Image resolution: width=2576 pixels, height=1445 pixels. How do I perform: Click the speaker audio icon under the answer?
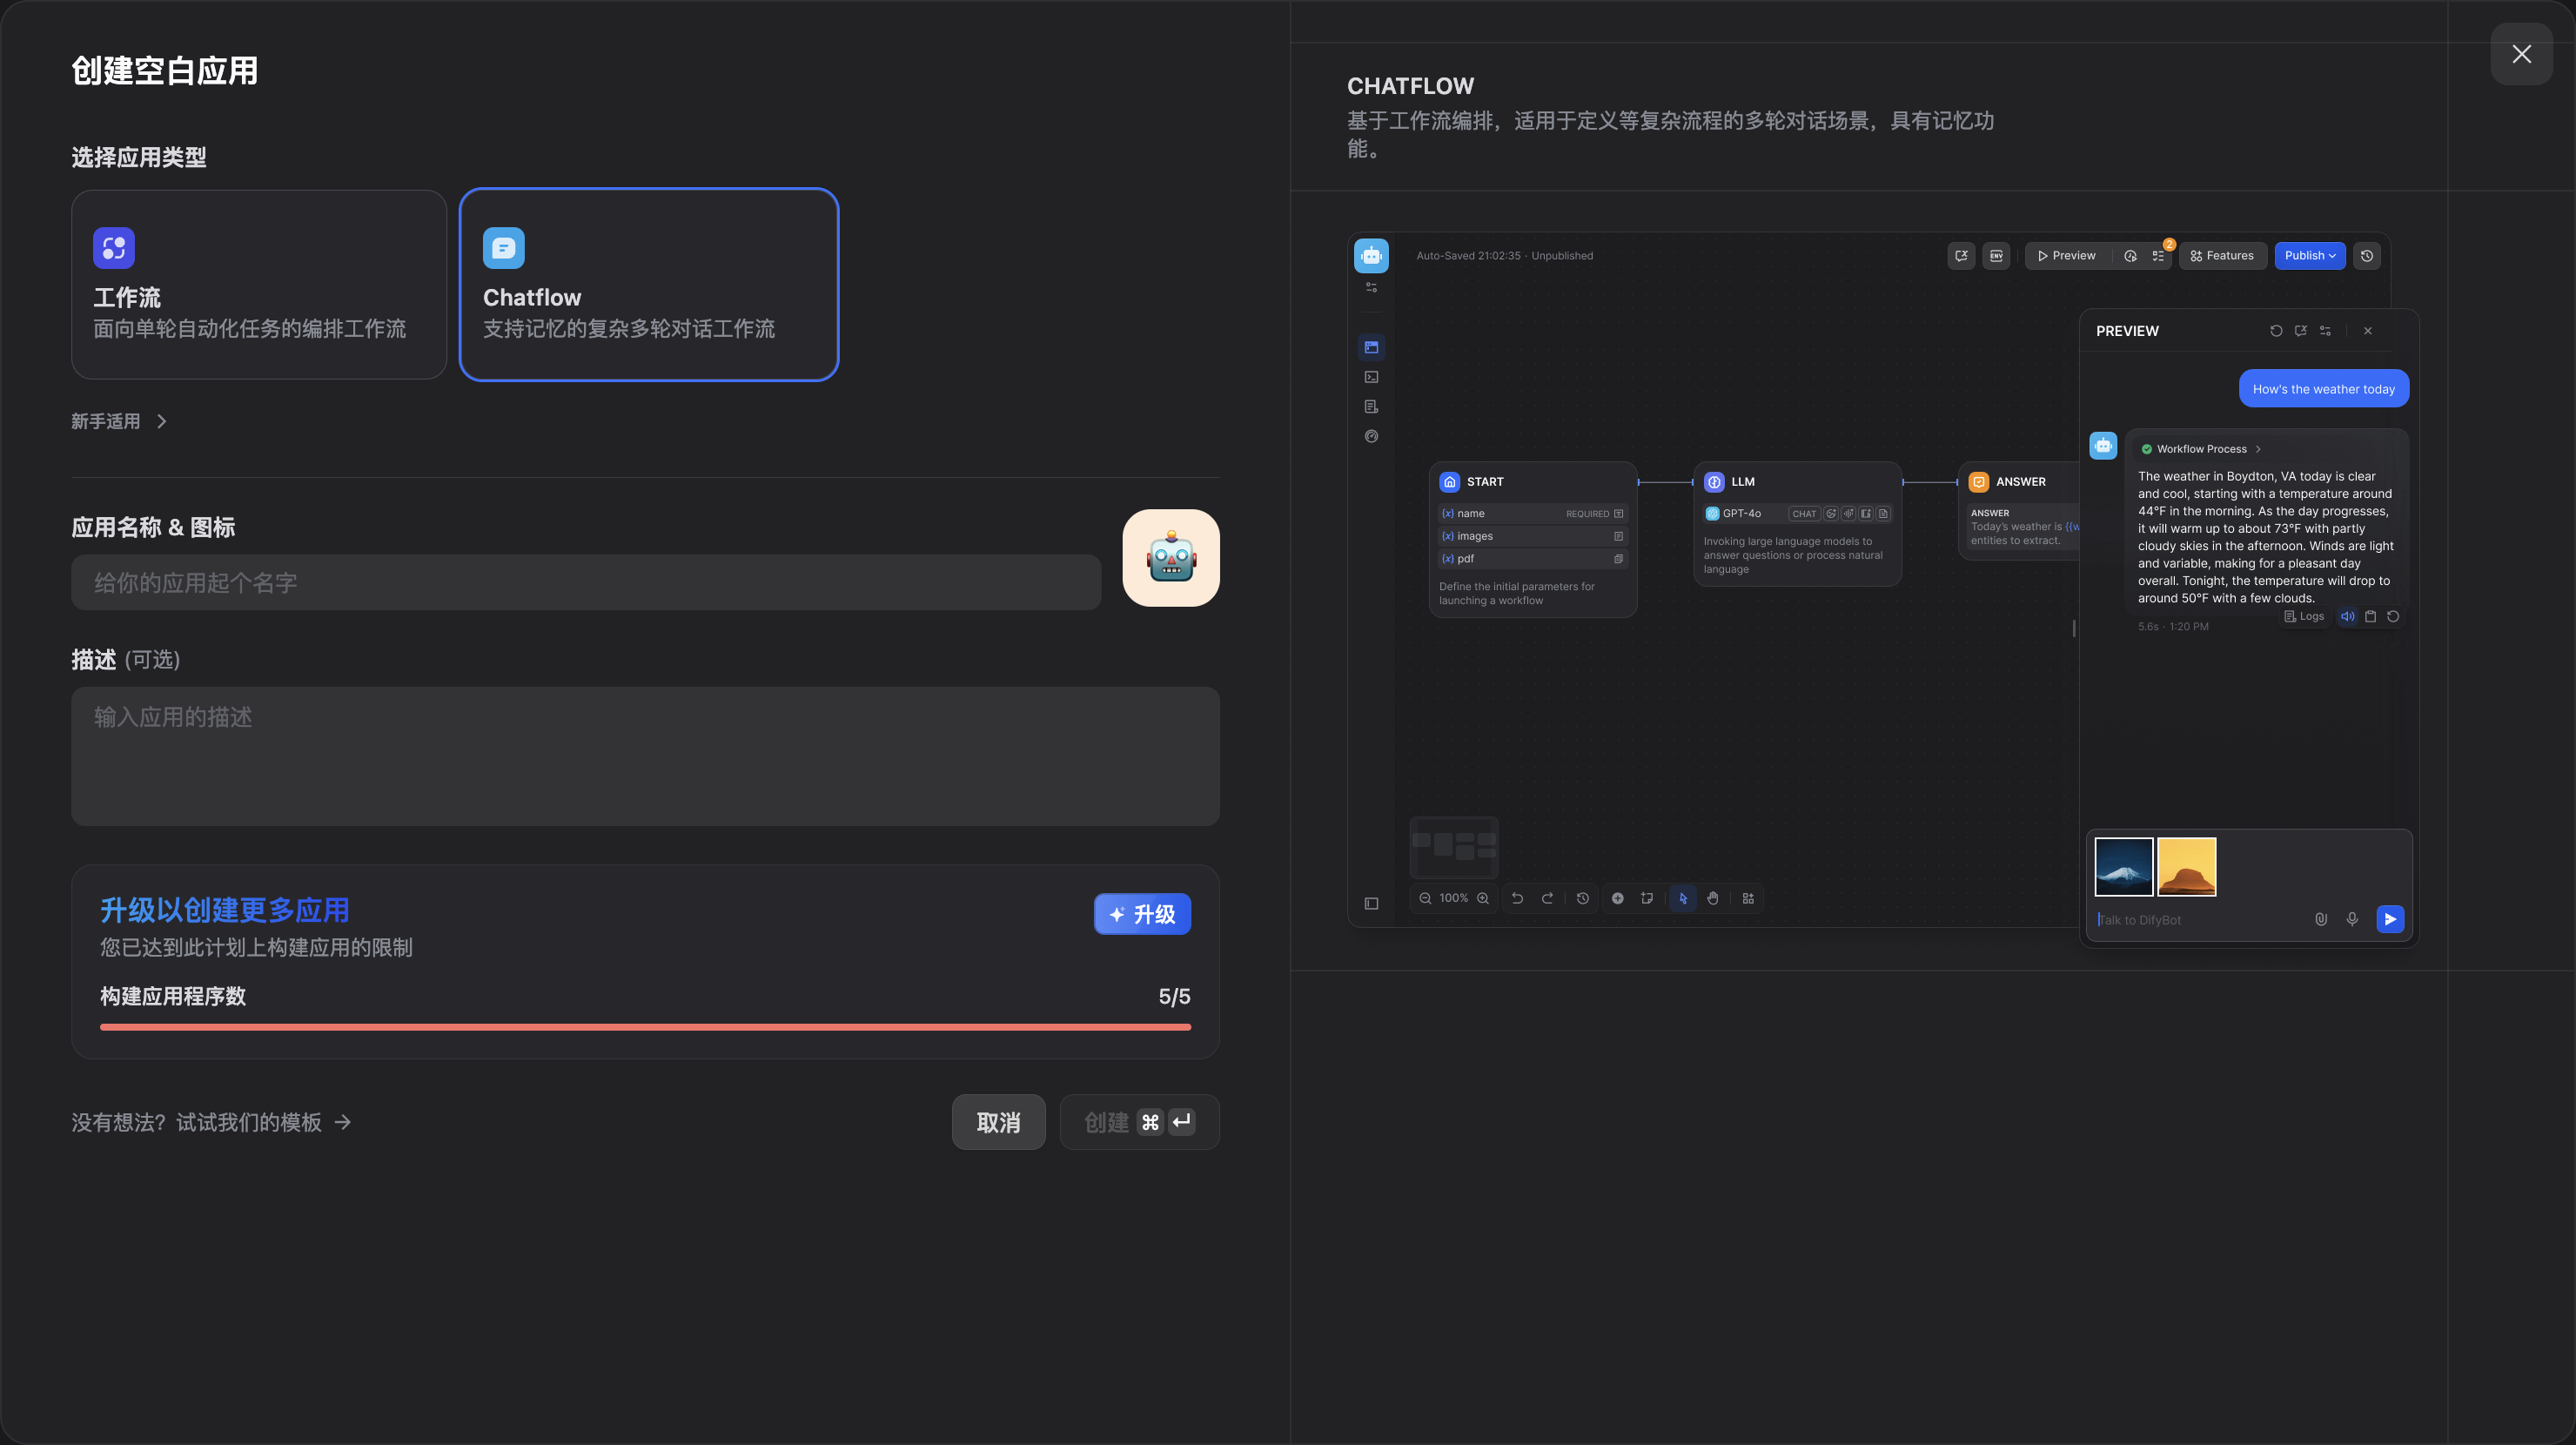2347,616
